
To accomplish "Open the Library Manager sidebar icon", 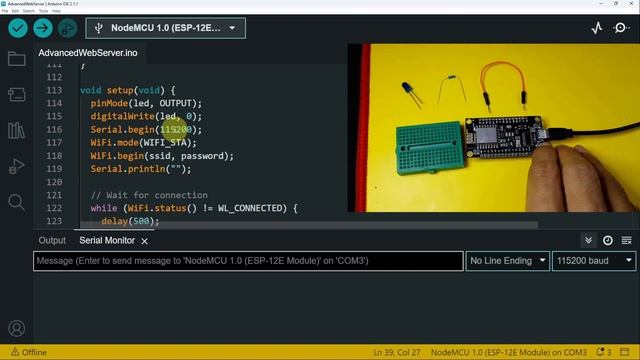I will pos(17,131).
